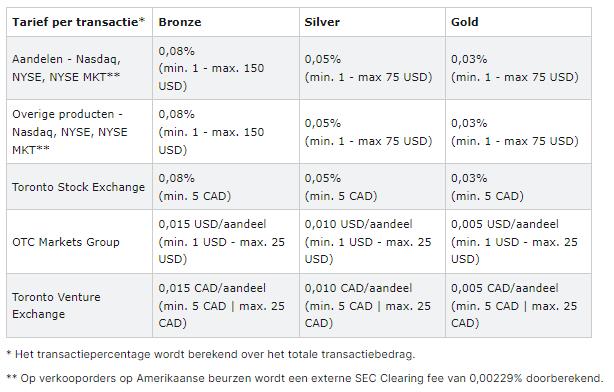Click Gold rate for Overige producten

pyautogui.click(x=515, y=132)
